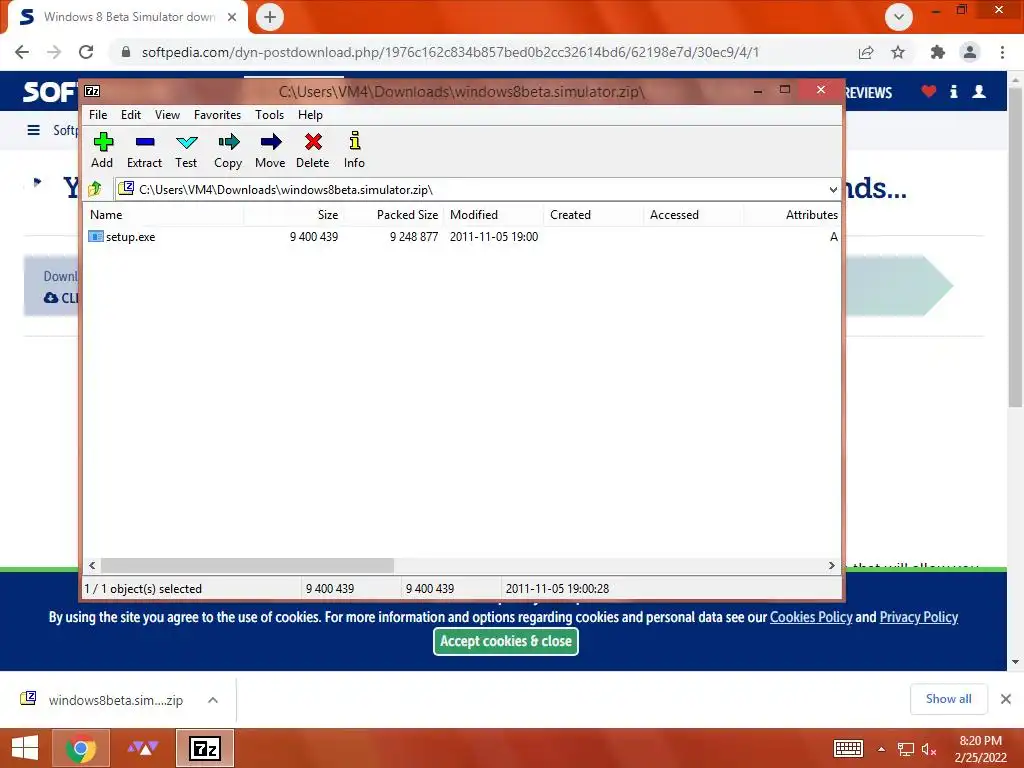Viewport: 1024px width, 768px height.
Task: Click the Softpedia page vertical scrollbar
Action: pyautogui.click(x=1015, y=248)
